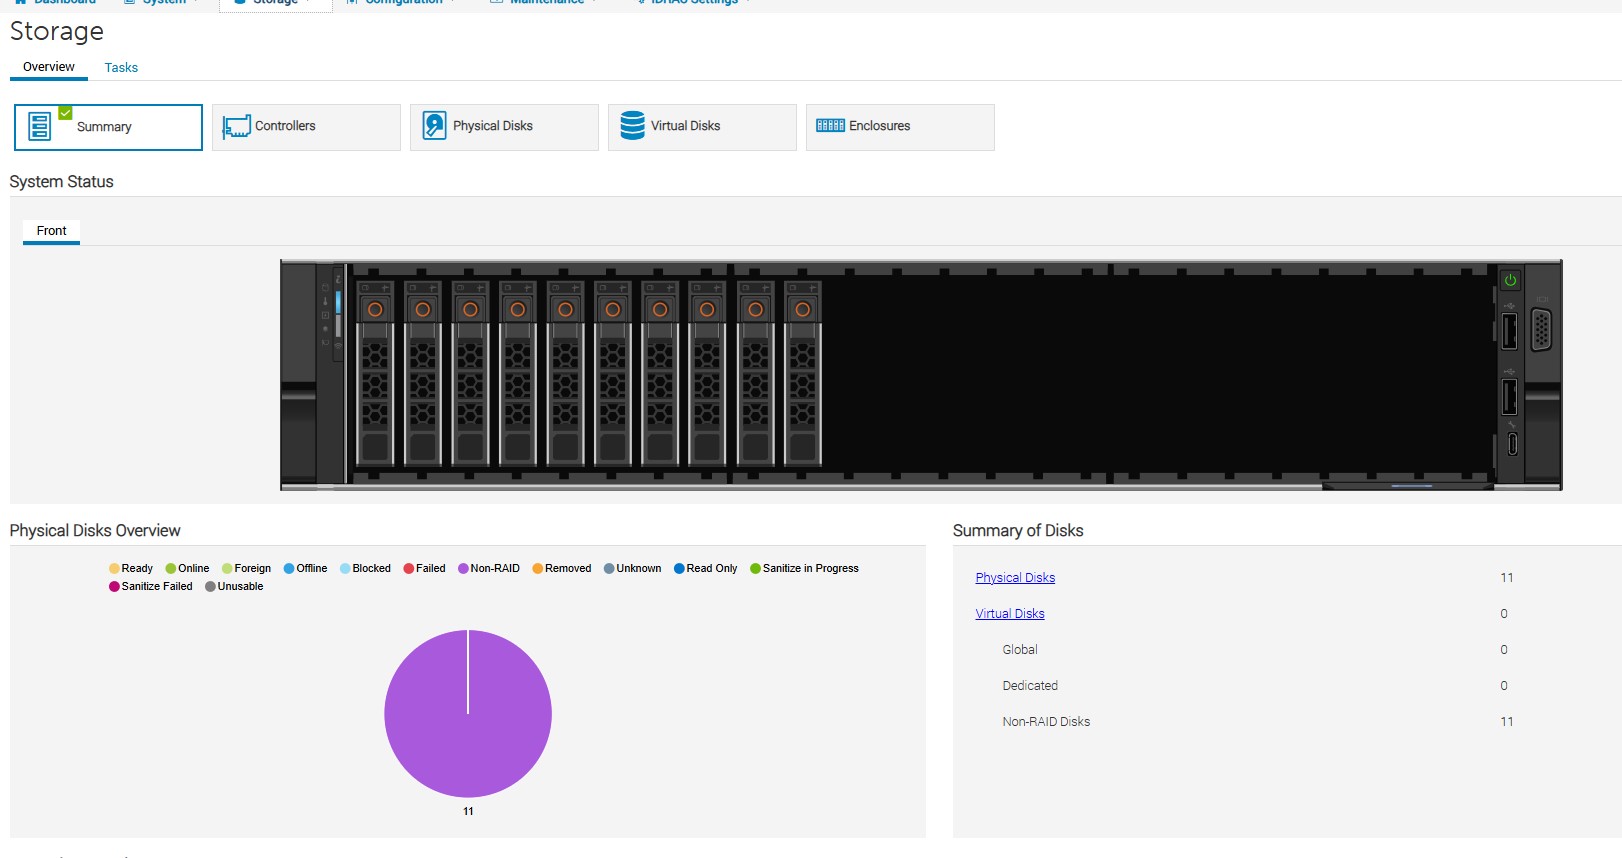Image resolution: width=1622 pixels, height=858 pixels.
Task: Click the Summary server icon
Action: tap(40, 127)
